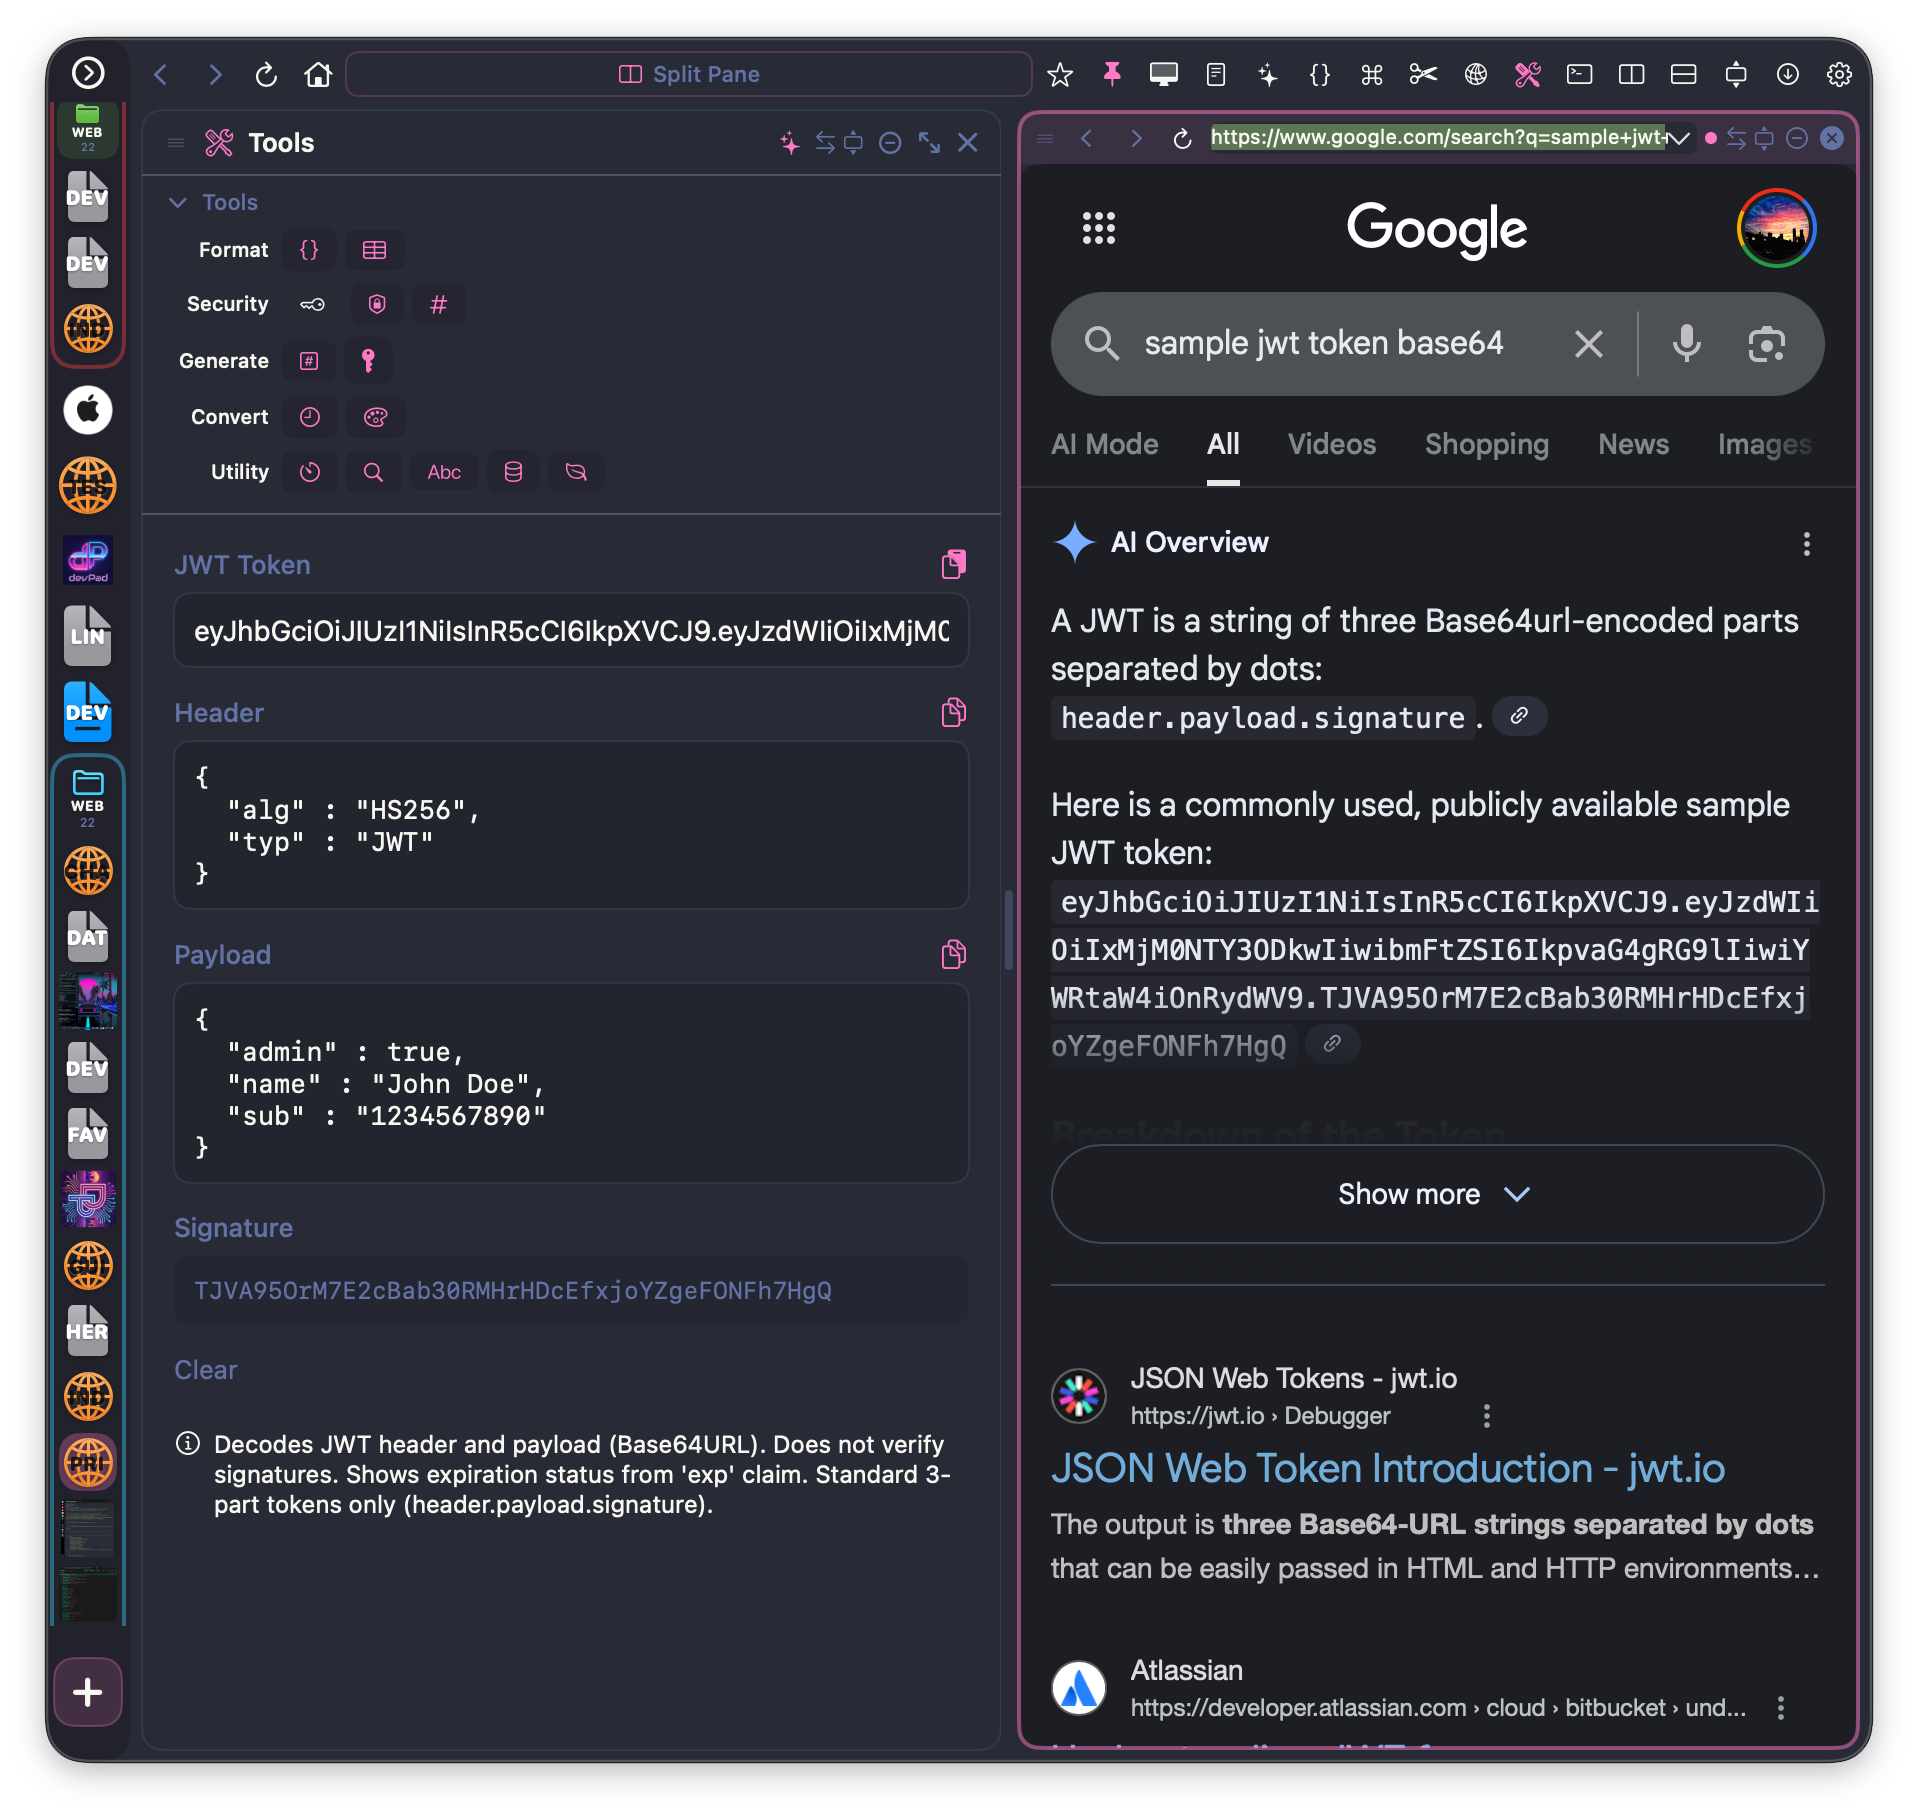1918x1816 pixels.
Task: Open the JSON formatter tool under Format
Action: pos(309,250)
